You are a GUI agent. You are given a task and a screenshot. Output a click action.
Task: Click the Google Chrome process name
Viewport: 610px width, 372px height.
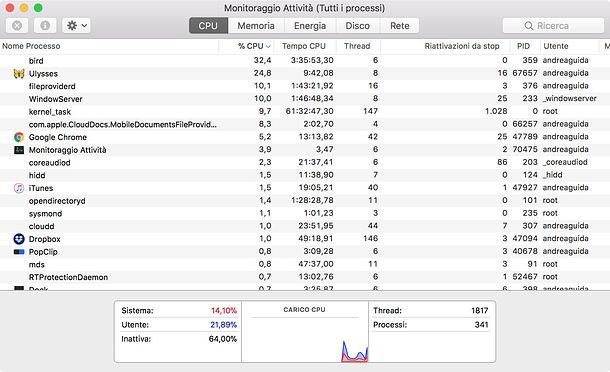tap(58, 137)
